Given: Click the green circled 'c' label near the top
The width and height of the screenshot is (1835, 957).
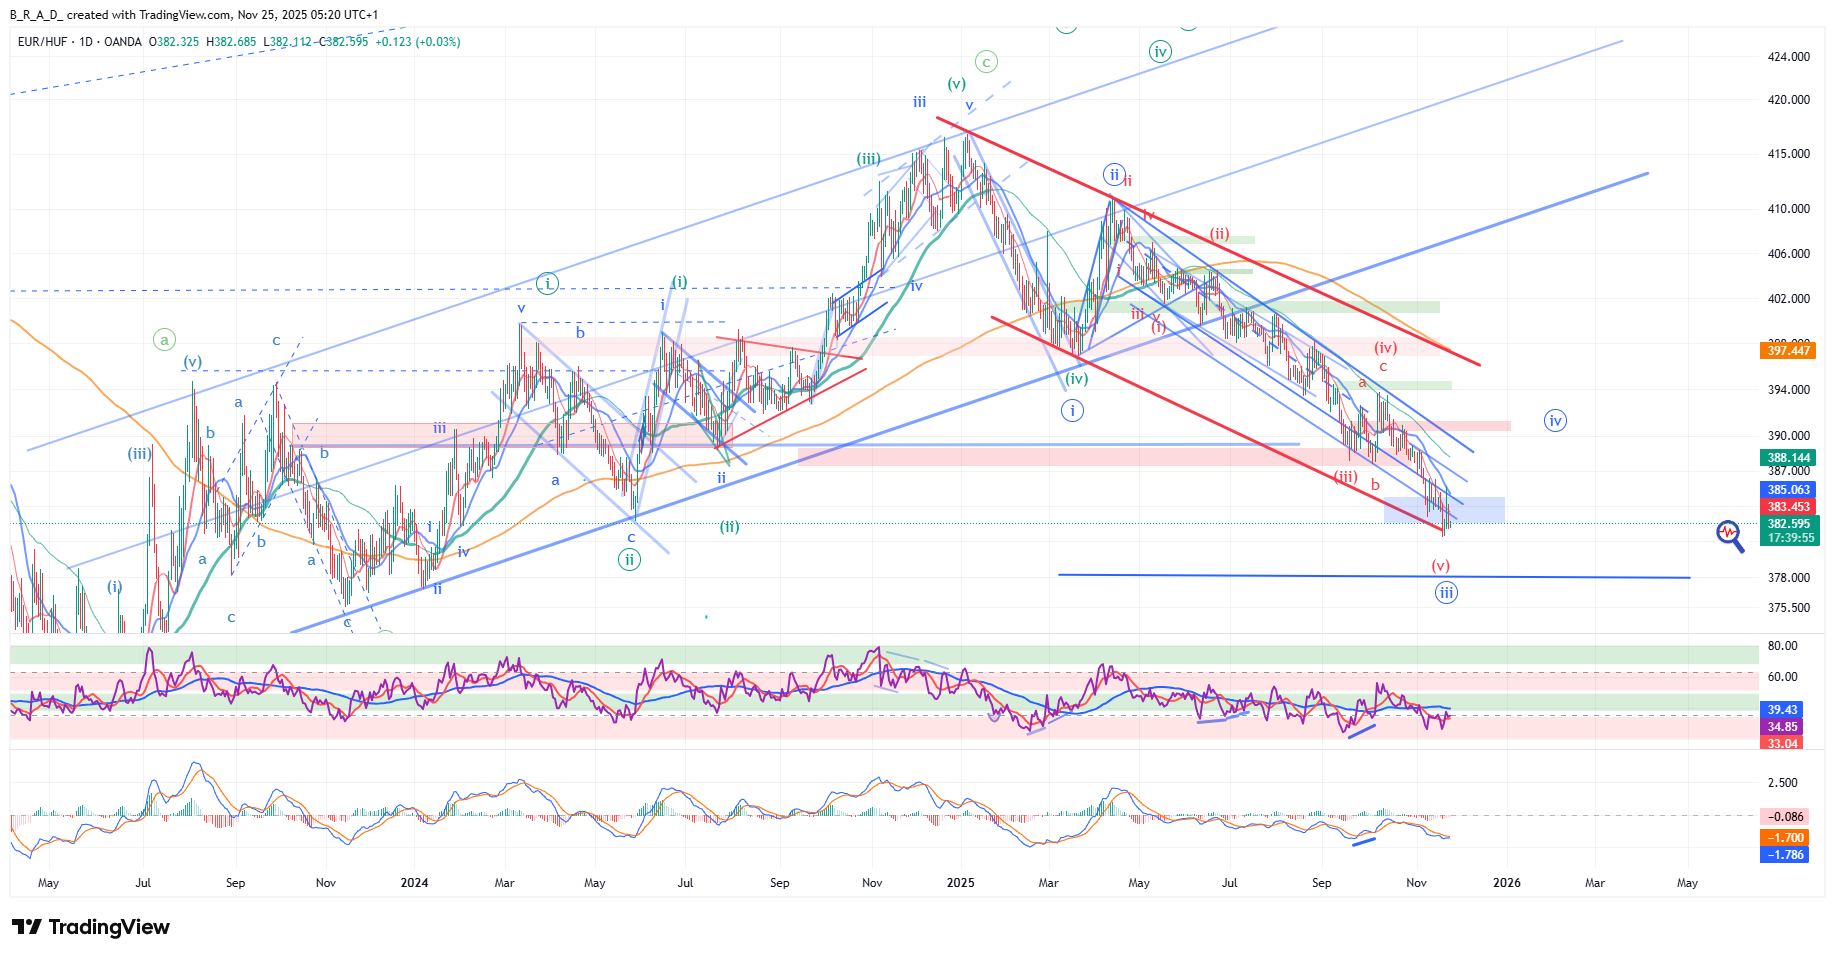Looking at the screenshot, I should coord(986,62).
